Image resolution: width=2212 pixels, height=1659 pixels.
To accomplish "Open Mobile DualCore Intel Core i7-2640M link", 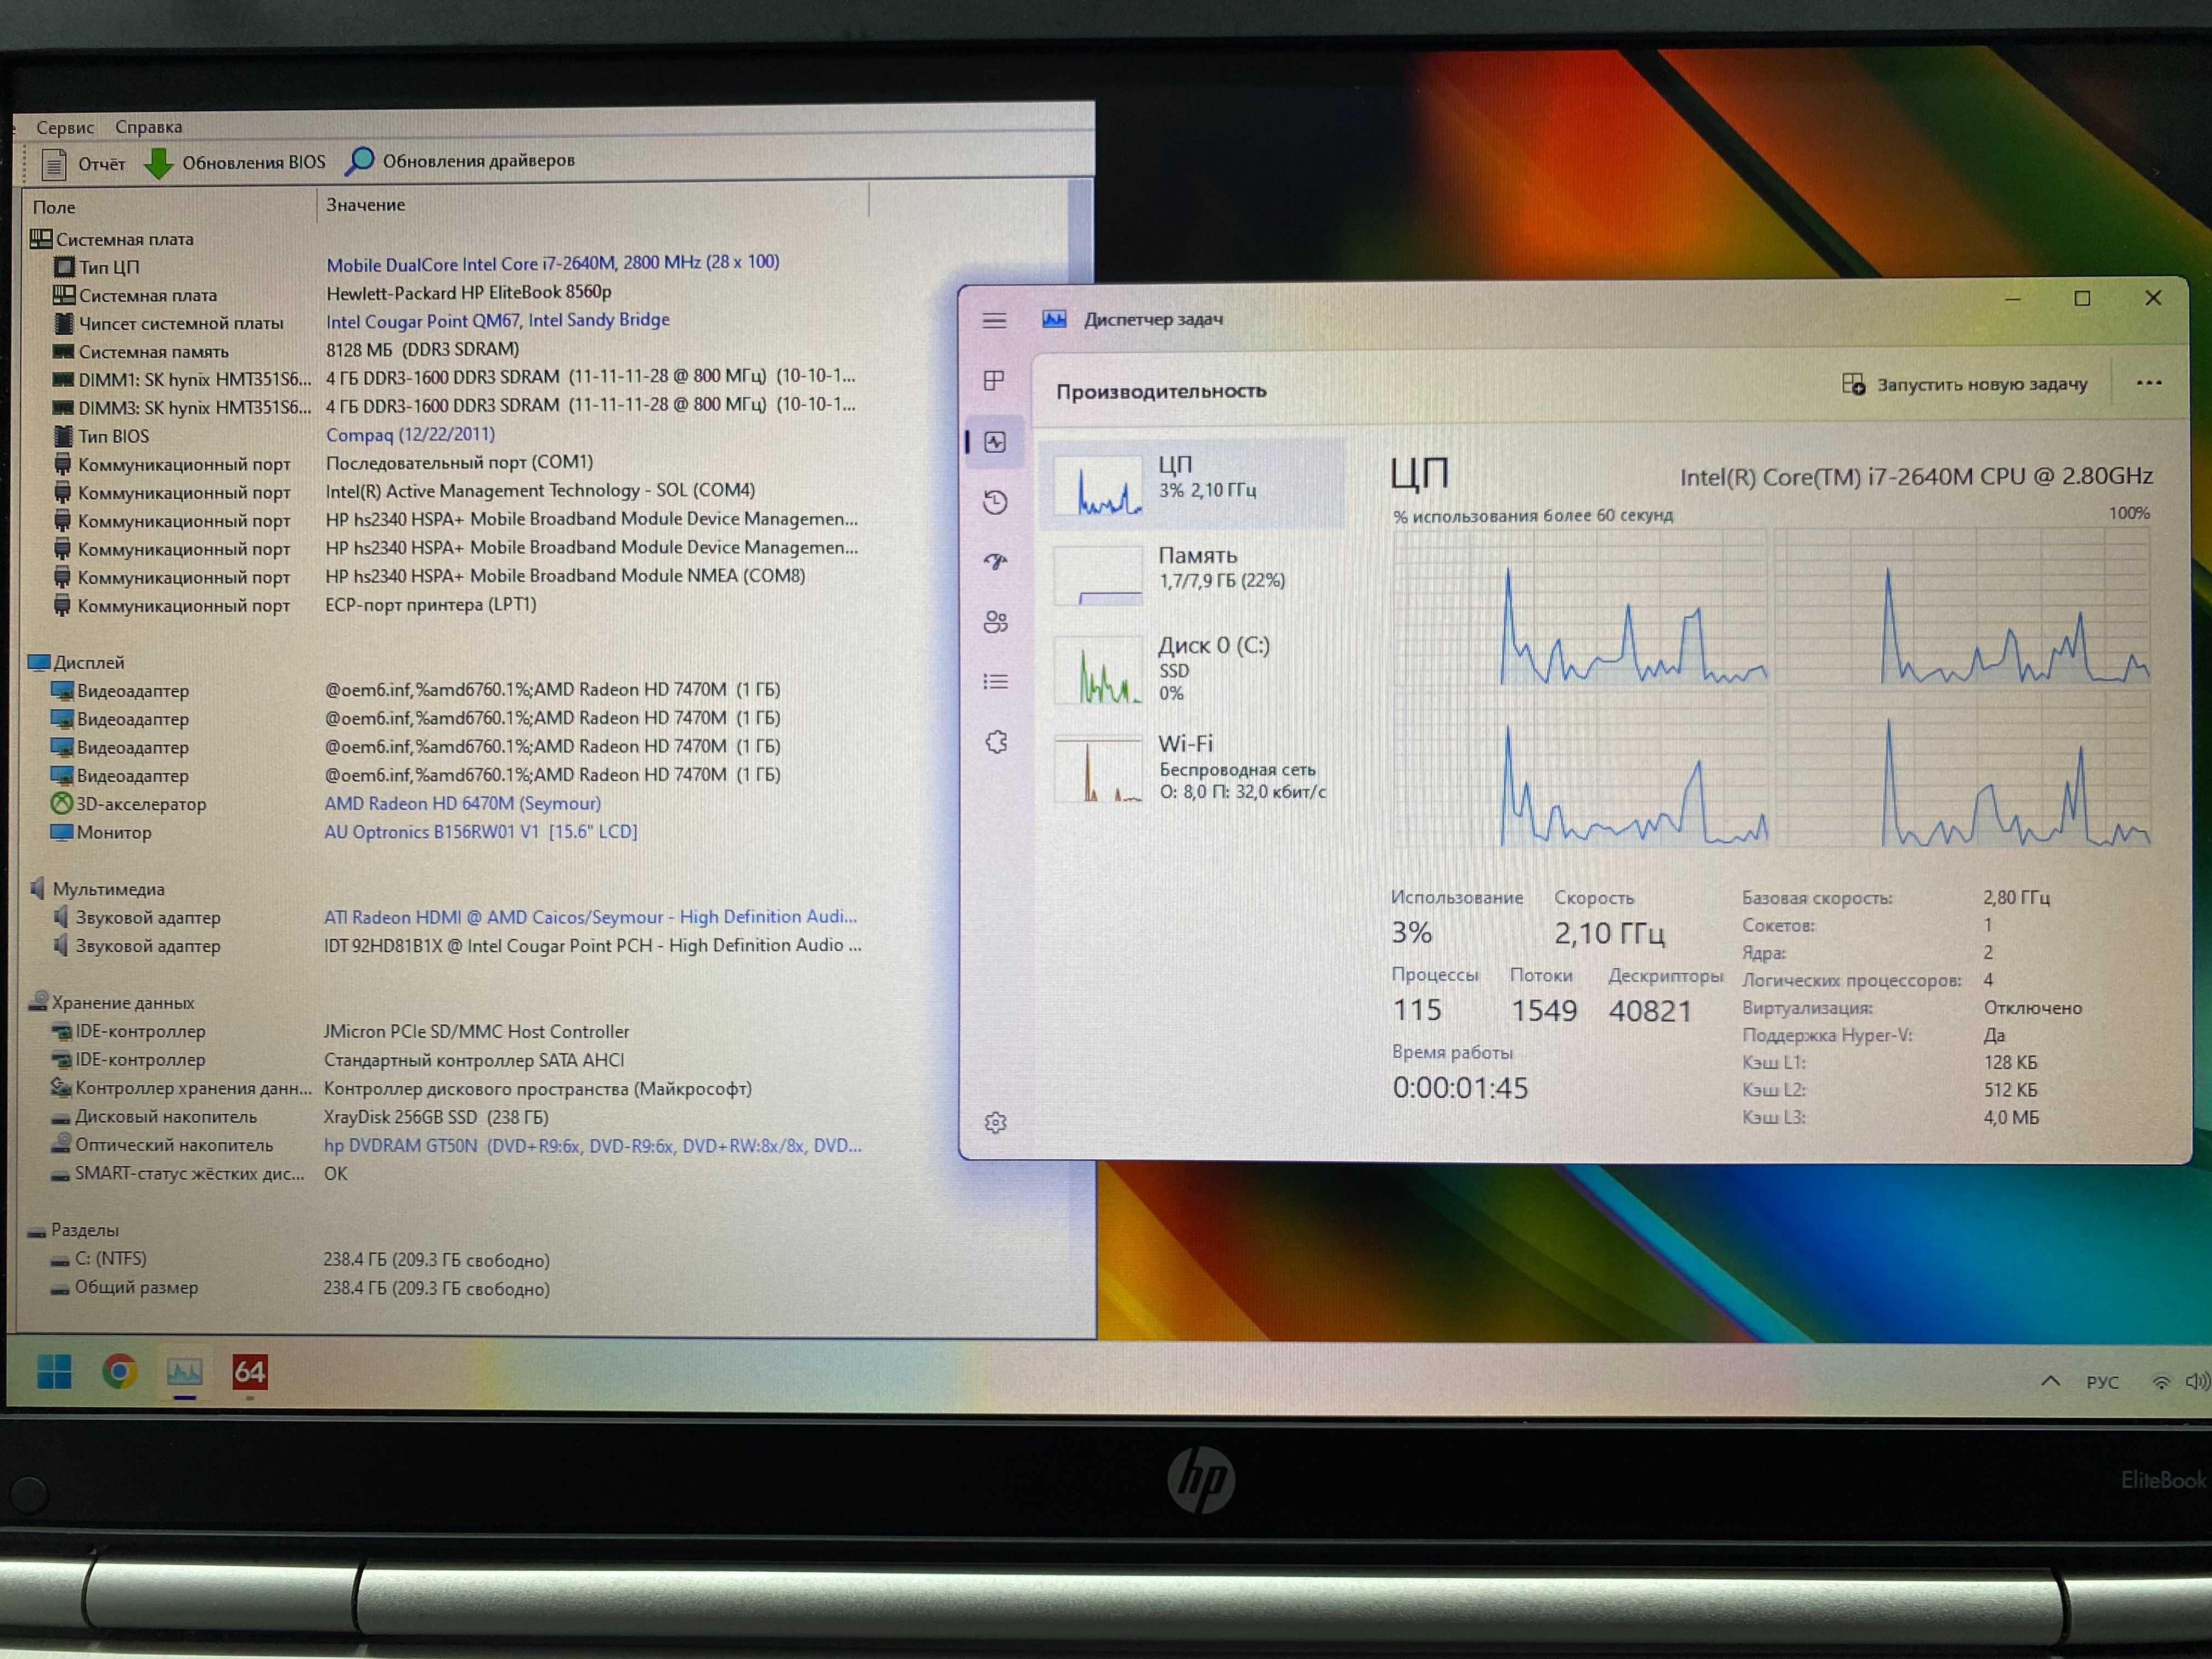I will (552, 263).
